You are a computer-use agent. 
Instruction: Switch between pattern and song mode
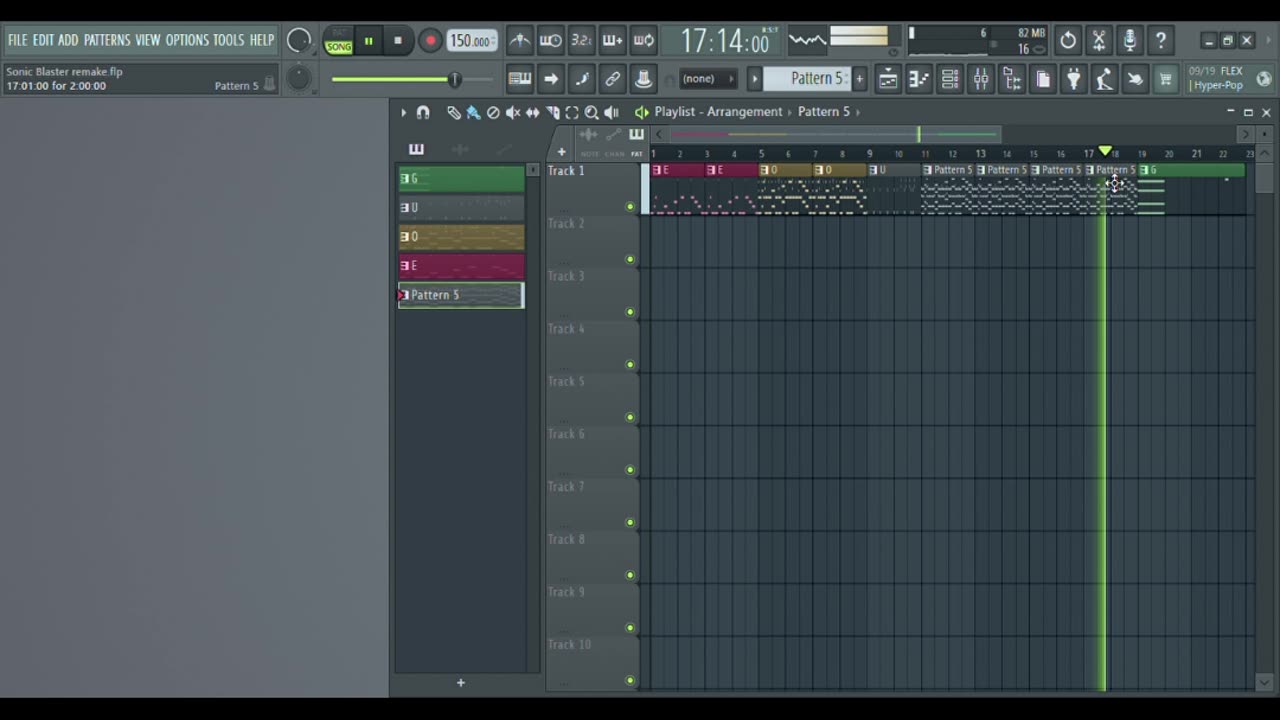(x=339, y=41)
